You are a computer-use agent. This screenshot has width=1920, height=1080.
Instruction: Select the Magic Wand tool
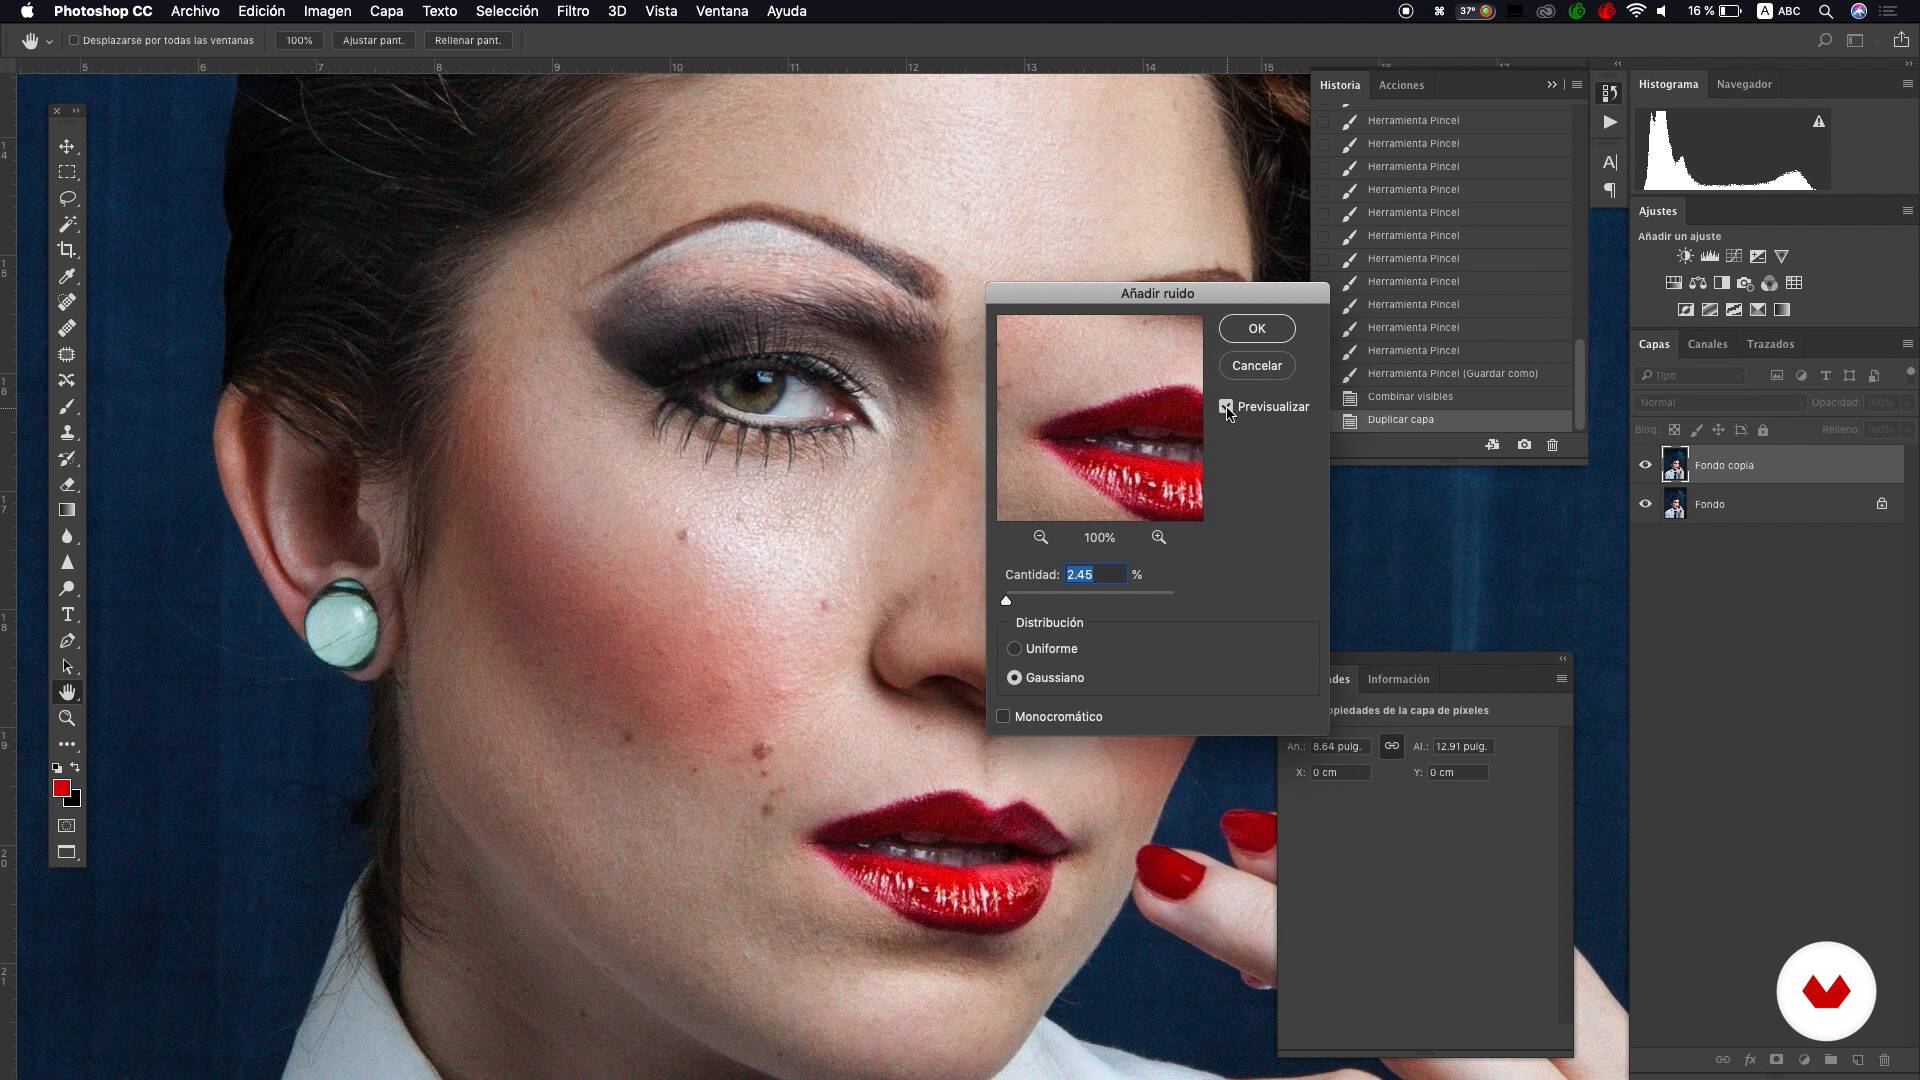67,224
